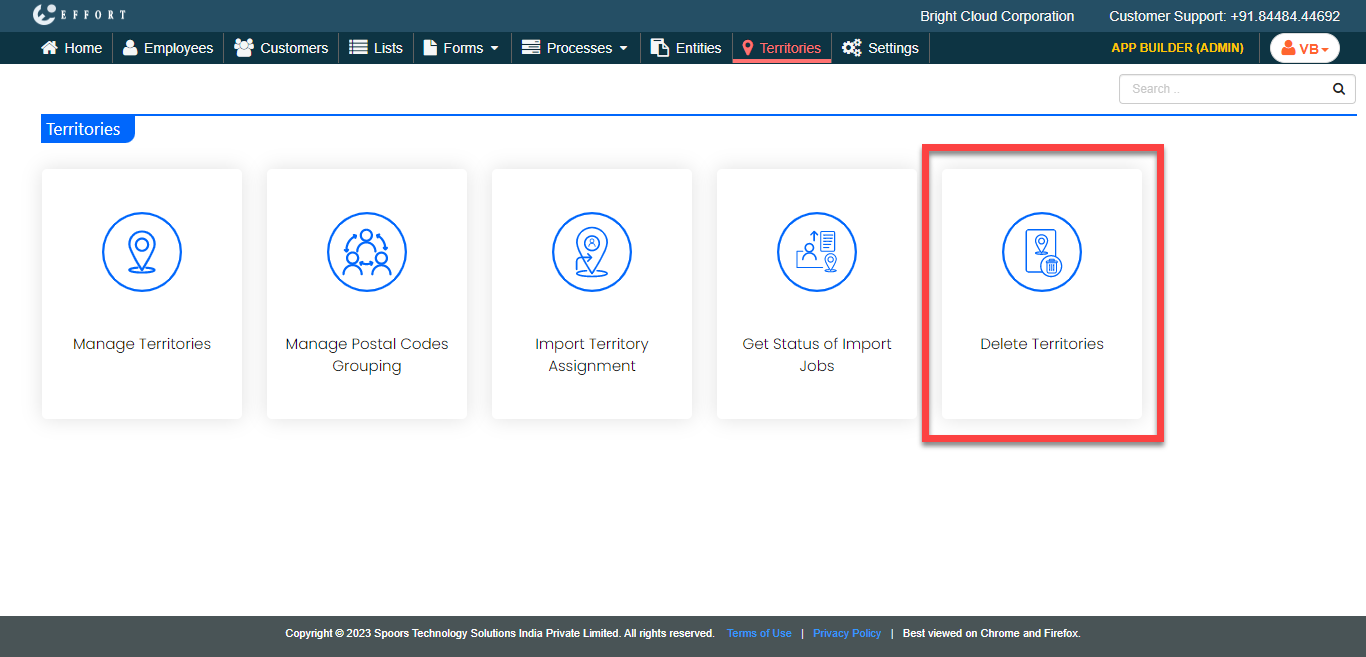The image size is (1366, 657).
Task: Open the Lists menu item
Action: [x=376, y=48]
